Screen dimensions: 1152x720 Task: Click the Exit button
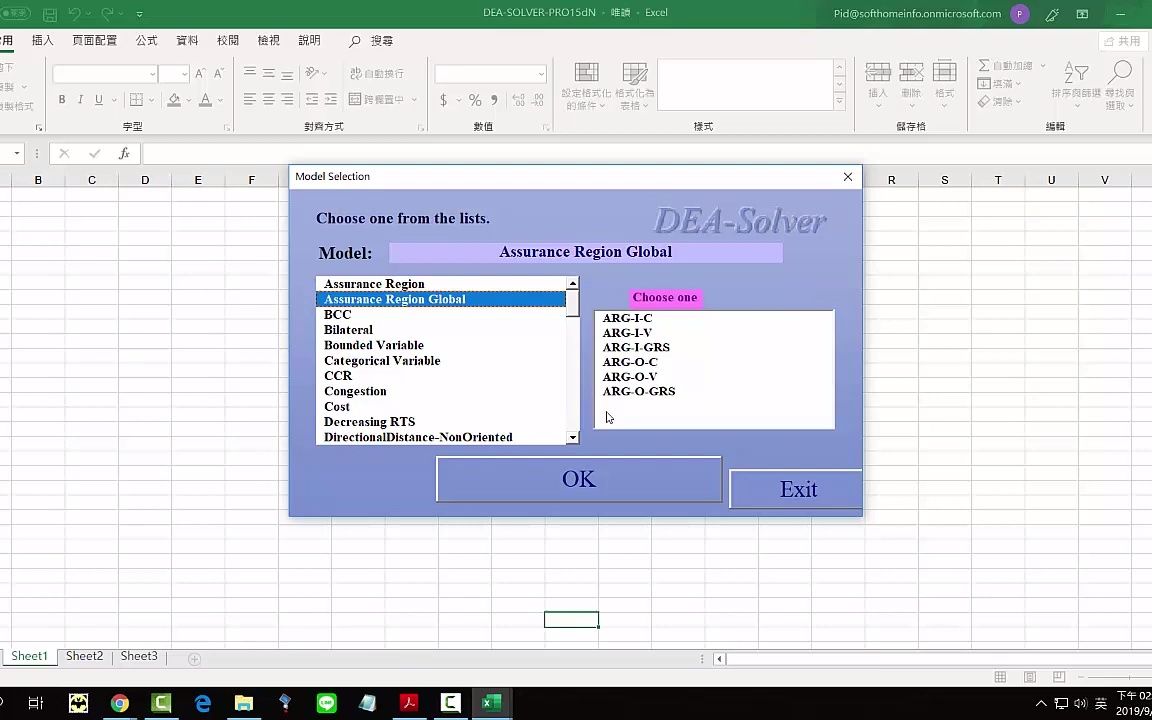point(797,489)
